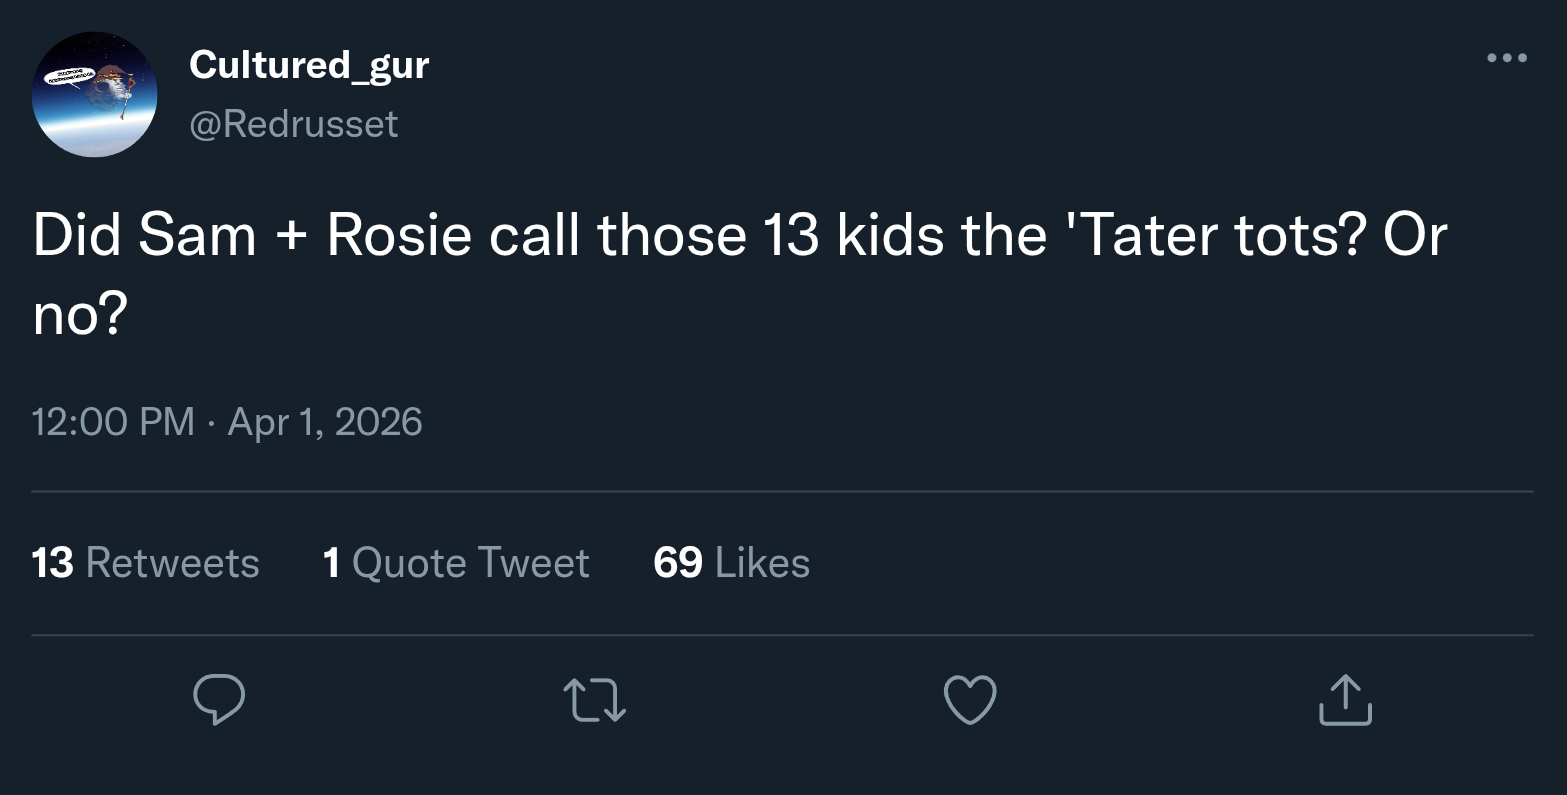
Task: Click the reply speech bubble icon
Action: pos(219,699)
